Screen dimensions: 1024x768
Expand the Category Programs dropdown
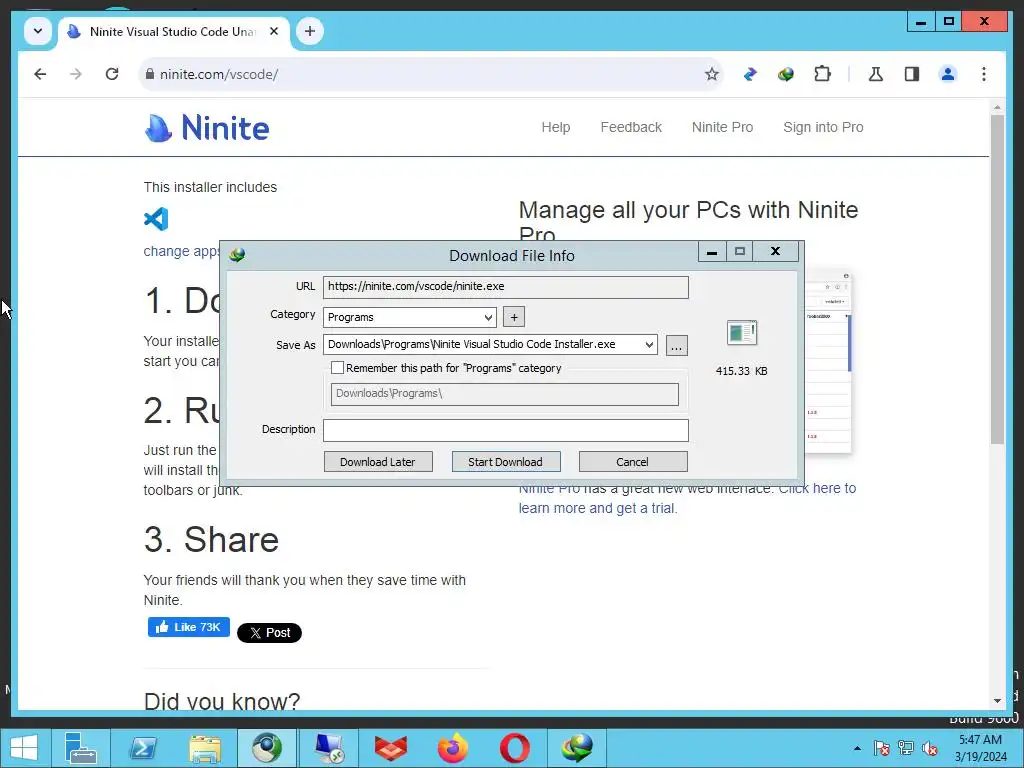(x=487, y=317)
